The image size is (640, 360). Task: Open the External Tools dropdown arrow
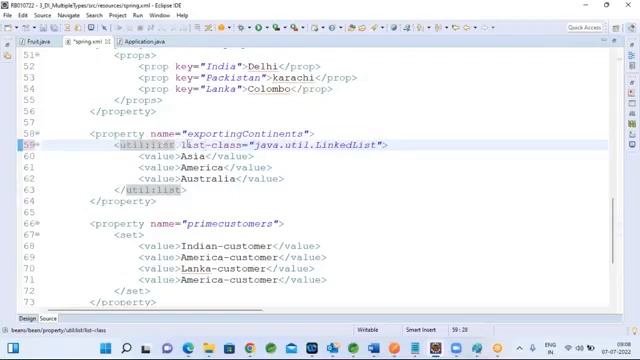coord(302,28)
